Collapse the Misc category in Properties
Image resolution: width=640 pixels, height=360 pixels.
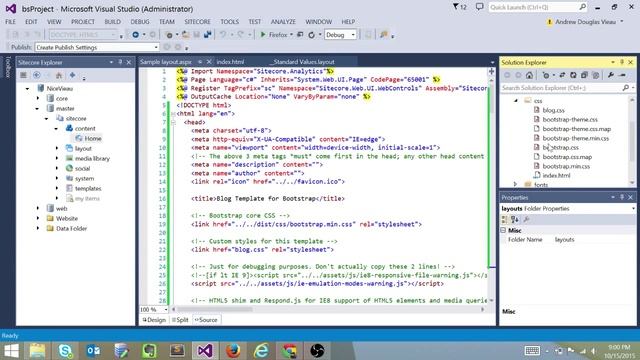pyautogui.click(x=504, y=230)
